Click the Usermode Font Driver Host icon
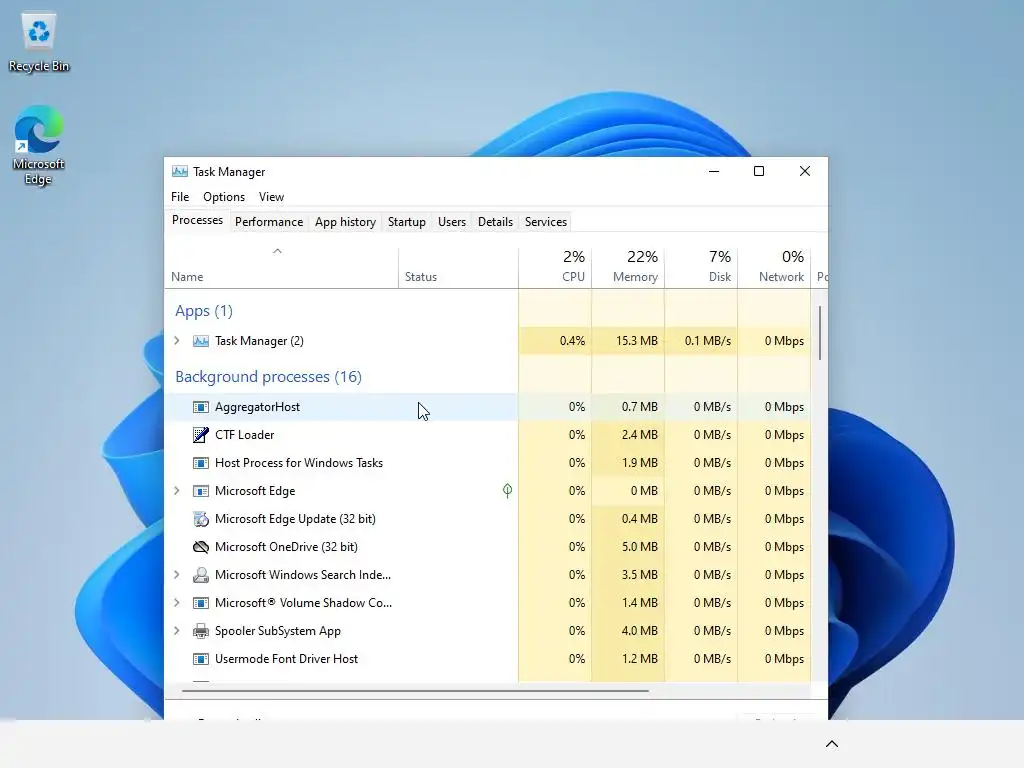This screenshot has height=768, width=1024. tap(201, 659)
